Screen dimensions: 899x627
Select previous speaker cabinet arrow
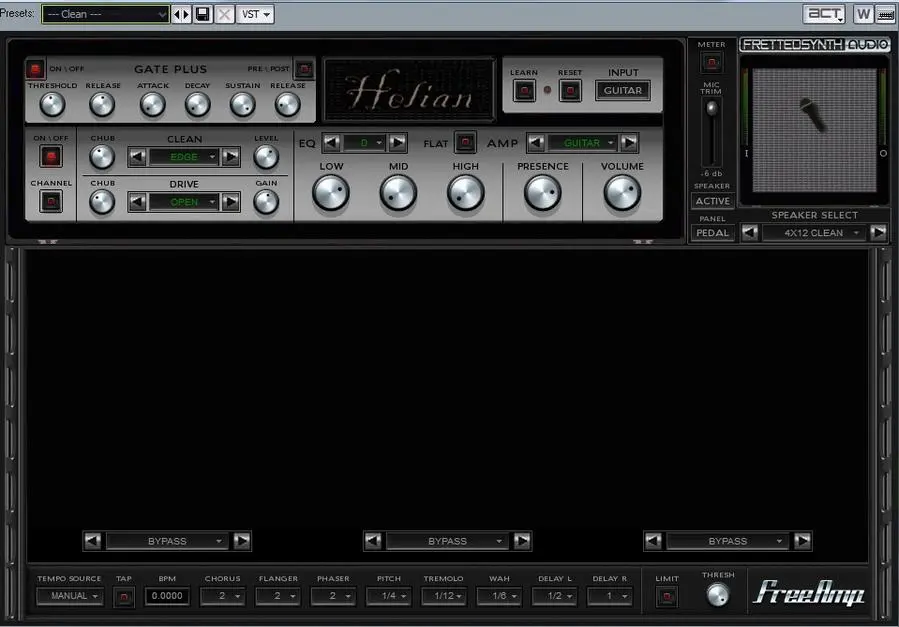click(750, 233)
